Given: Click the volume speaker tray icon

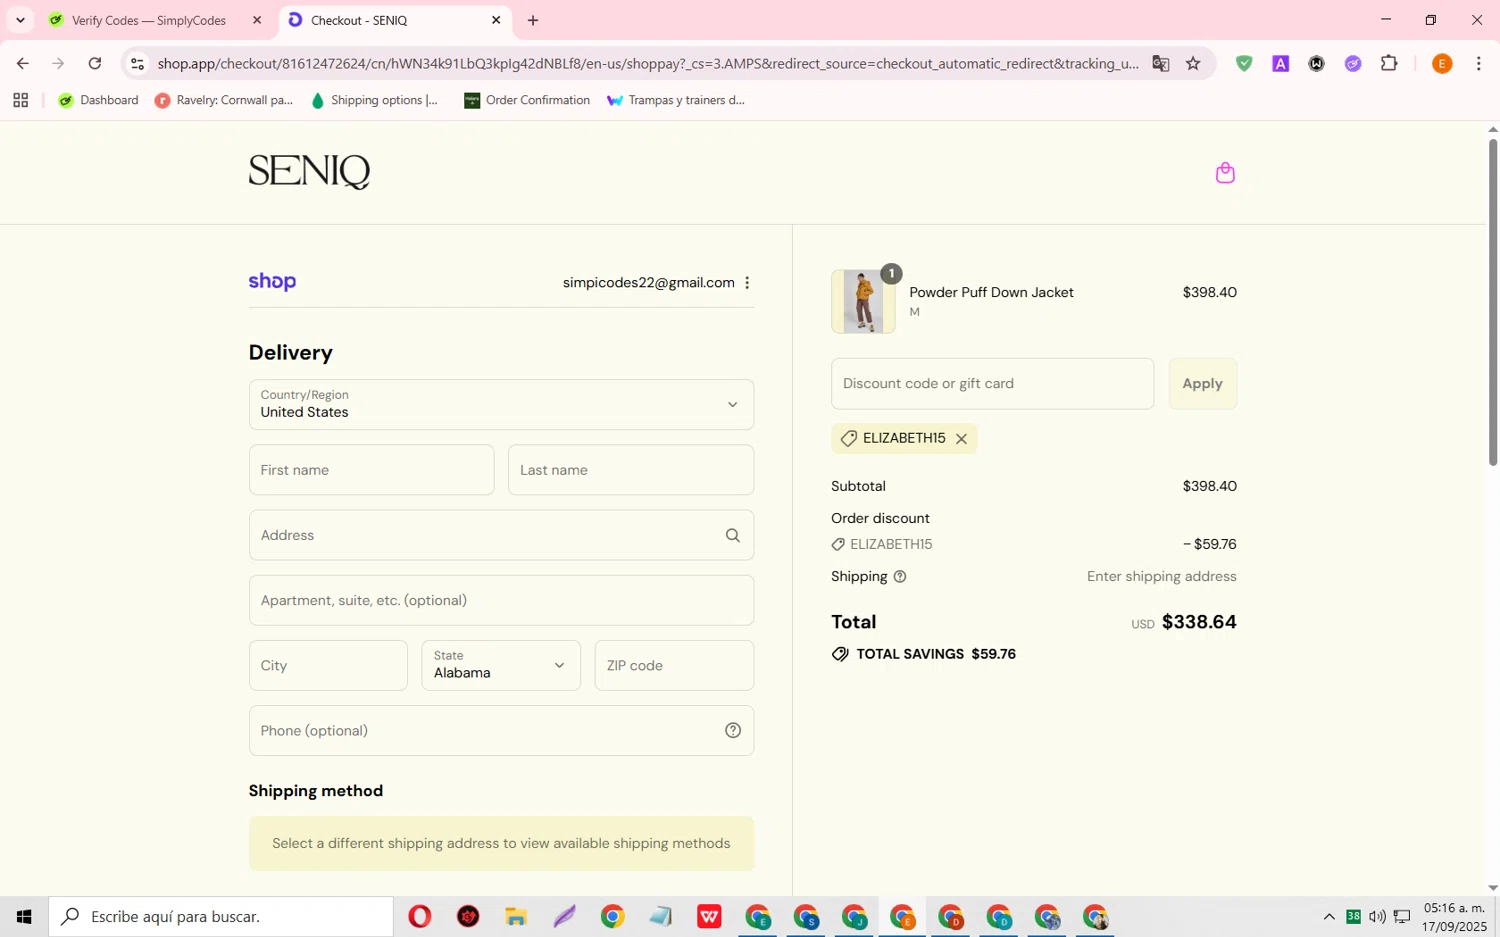Looking at the screenshot, I should (1377, 916).
